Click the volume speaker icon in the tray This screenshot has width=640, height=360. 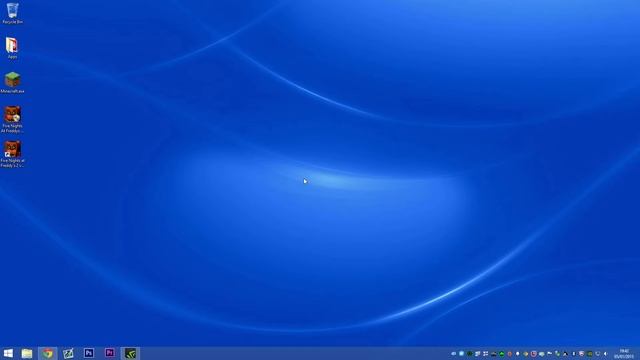click(605, 354)
